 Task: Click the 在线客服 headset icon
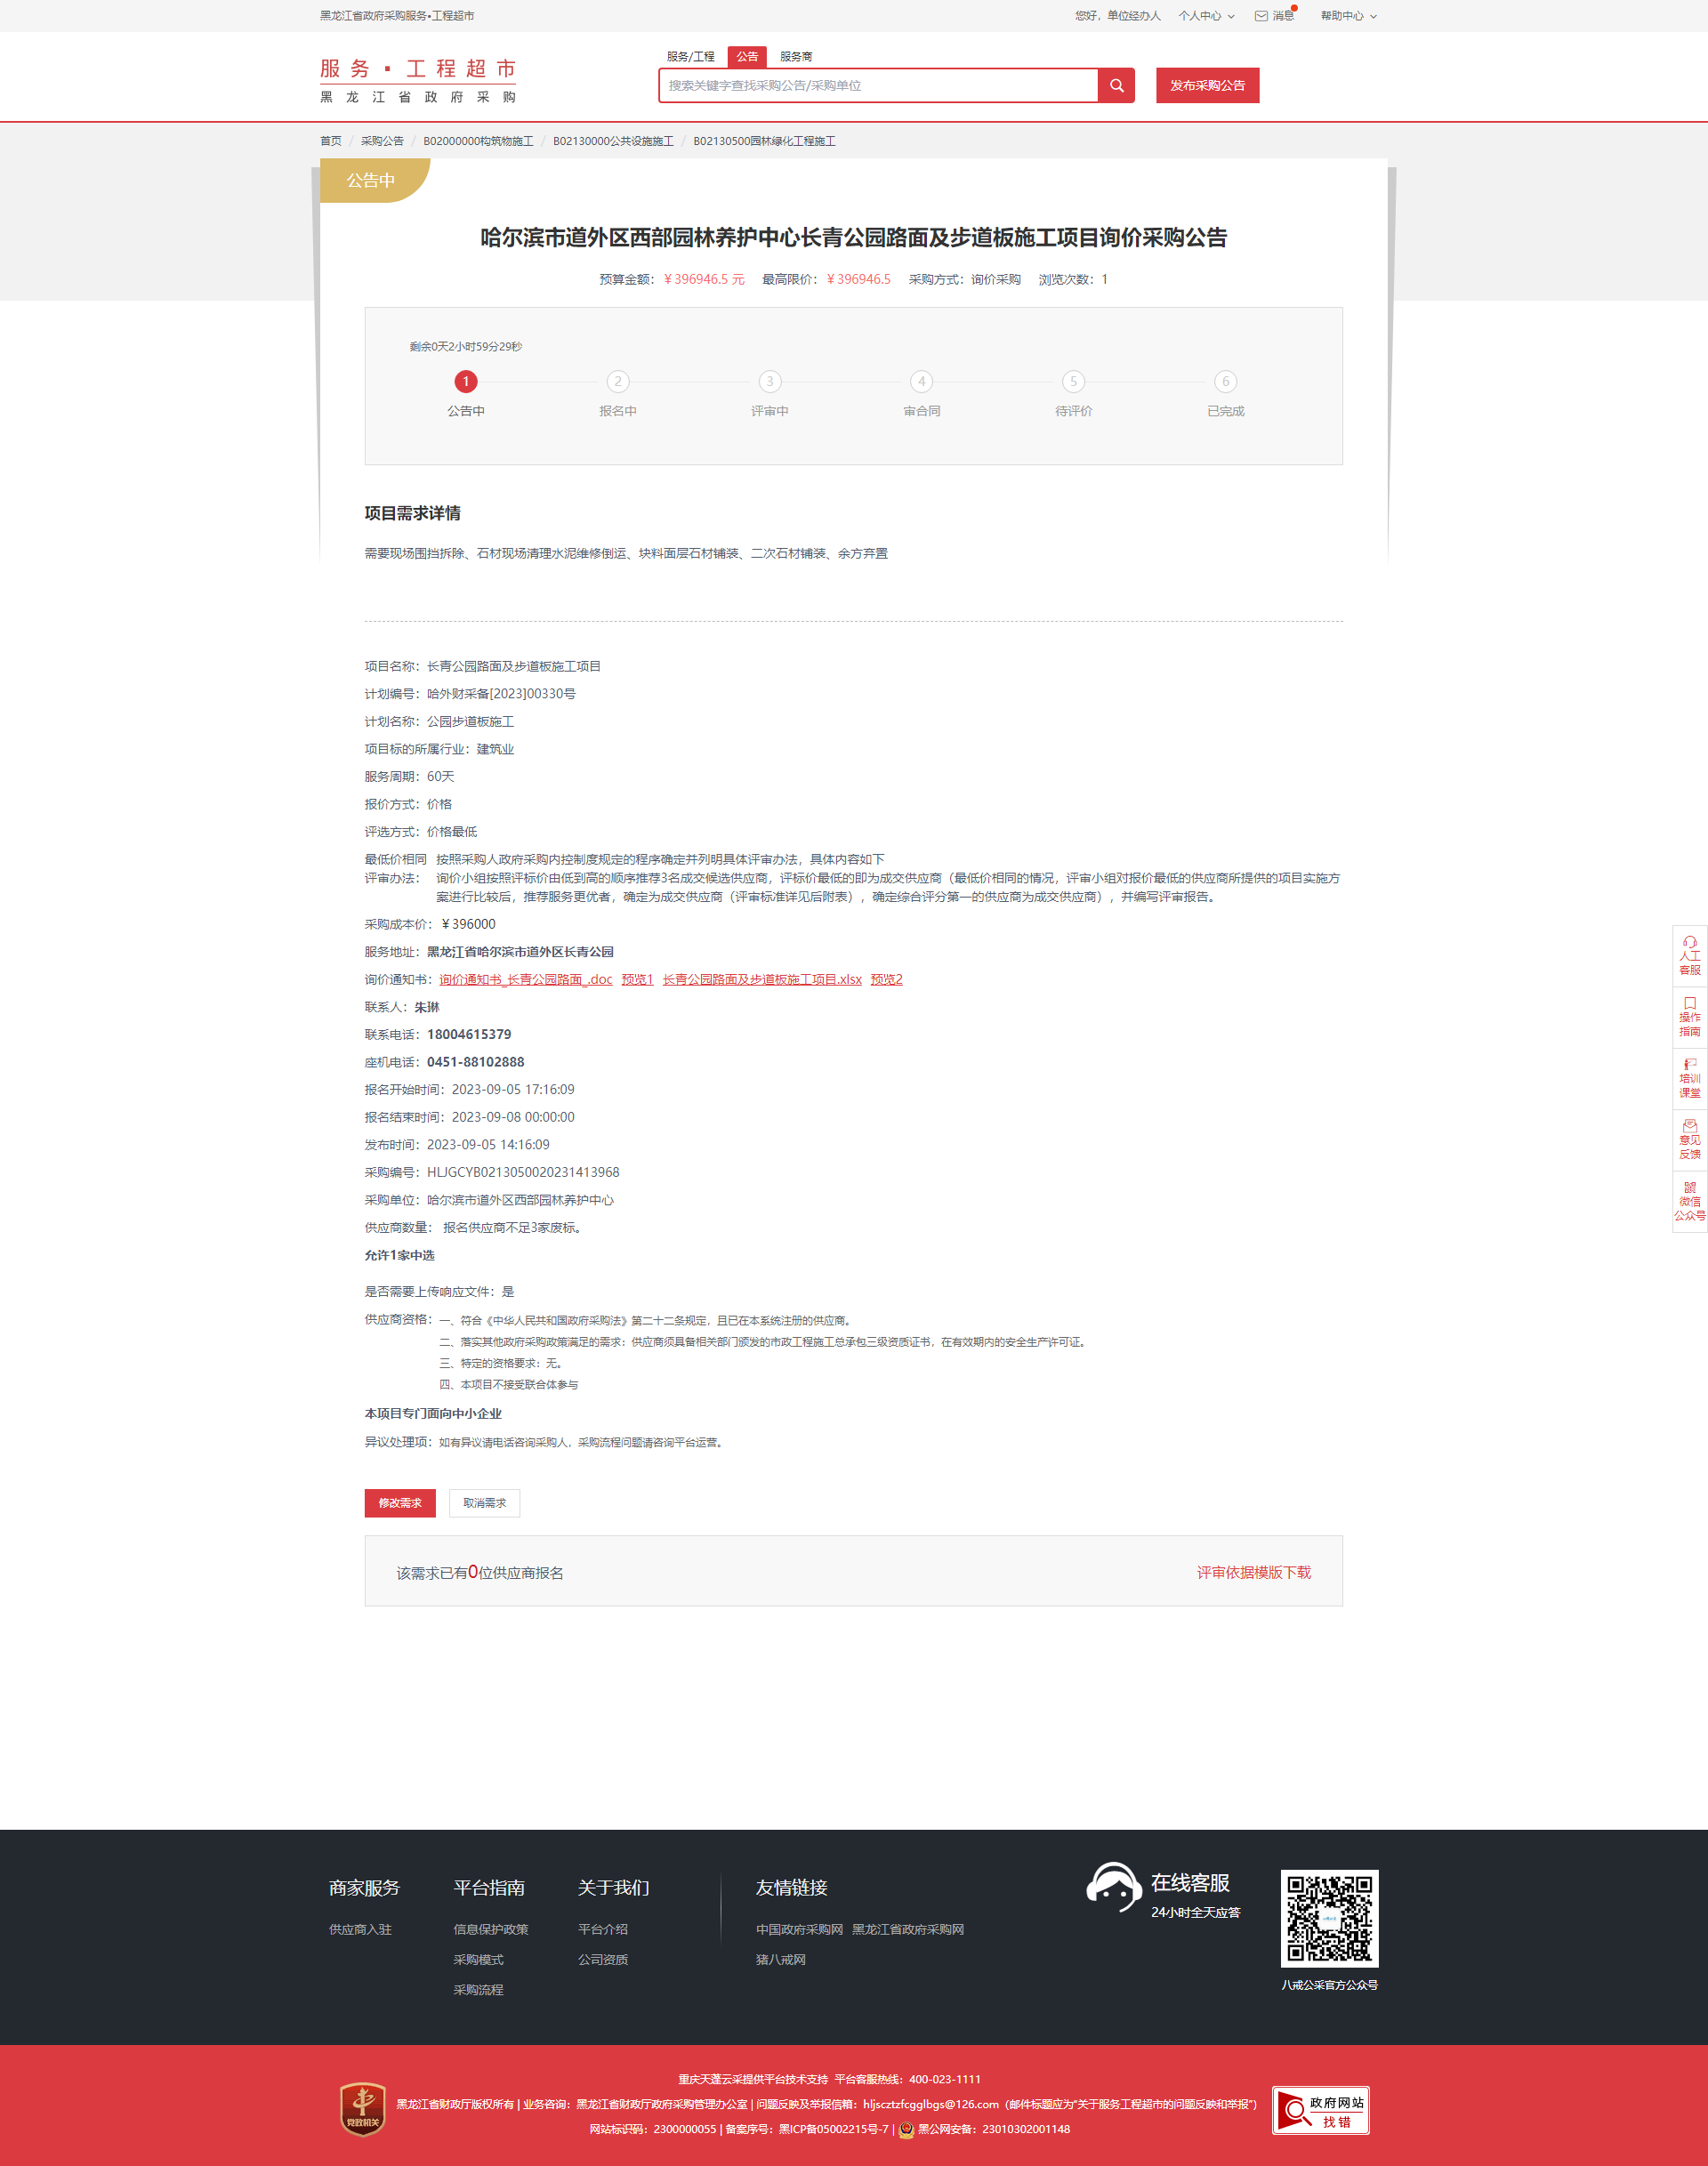click(x=1113, y=1886)
